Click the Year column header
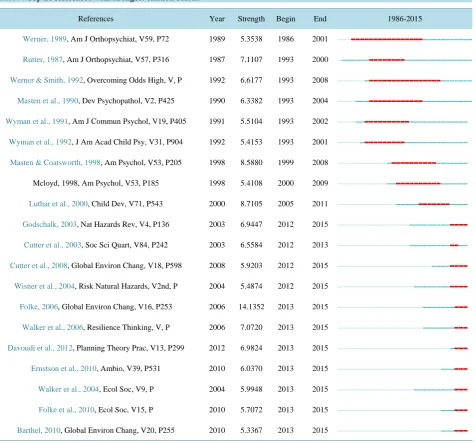Viewport: 476px width, 443px height. coord(217,19)
